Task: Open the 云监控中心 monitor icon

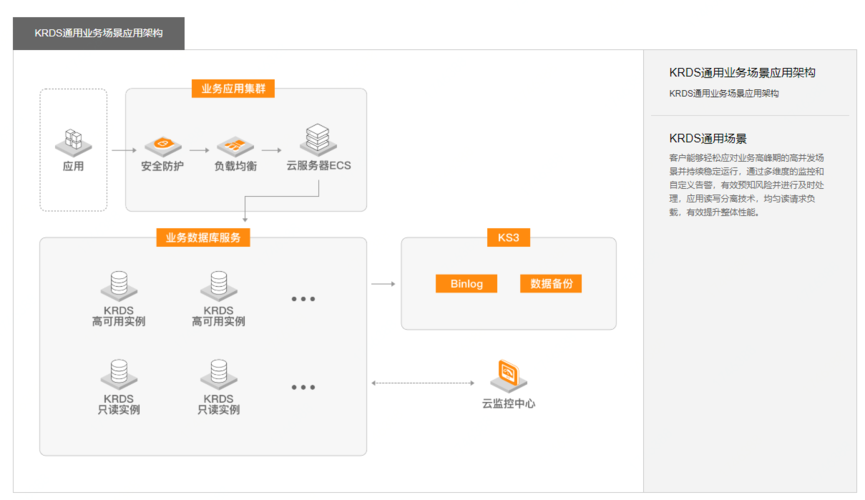Action: pos(509,376)
